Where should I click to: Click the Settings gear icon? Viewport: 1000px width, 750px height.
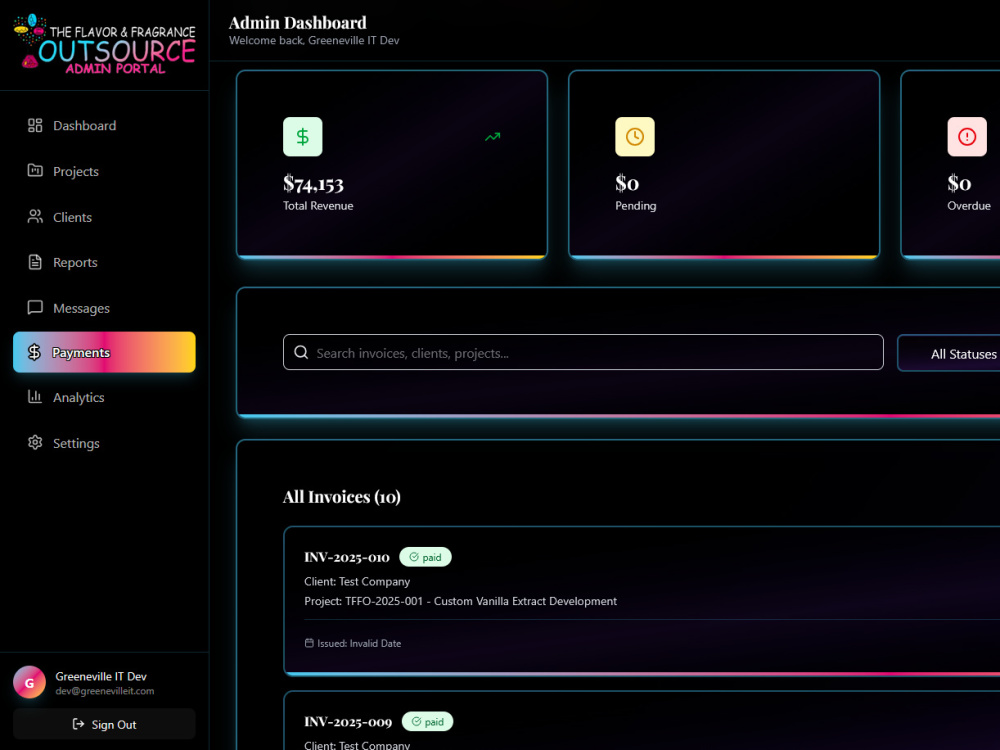[35, 443]
